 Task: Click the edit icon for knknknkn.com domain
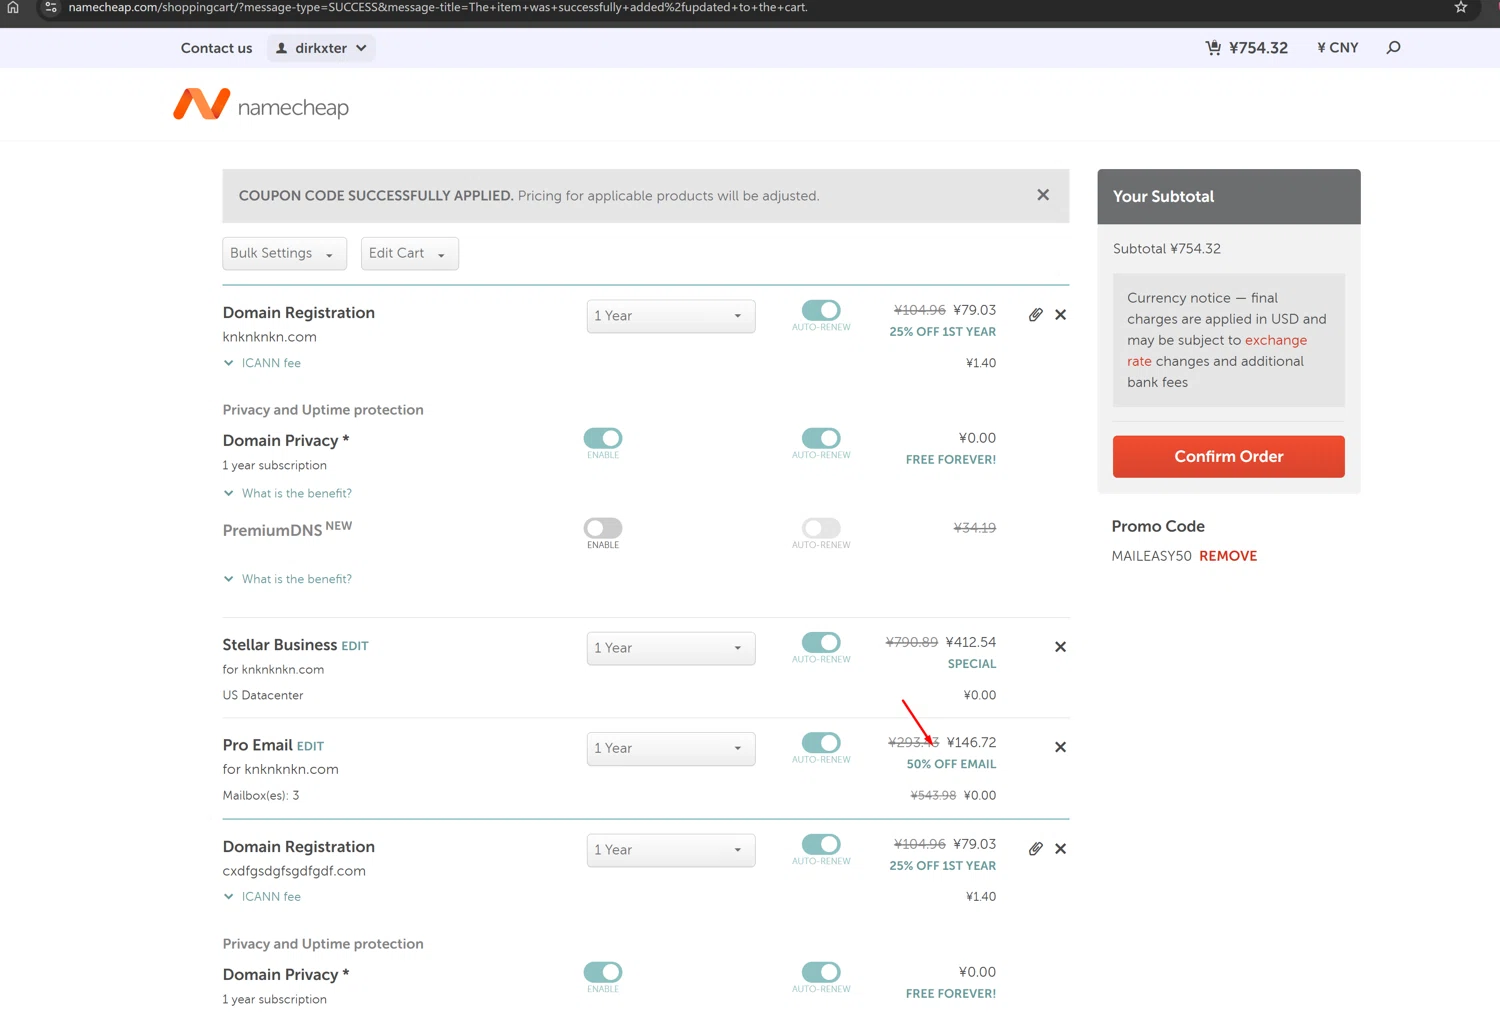coord(1036,315)
